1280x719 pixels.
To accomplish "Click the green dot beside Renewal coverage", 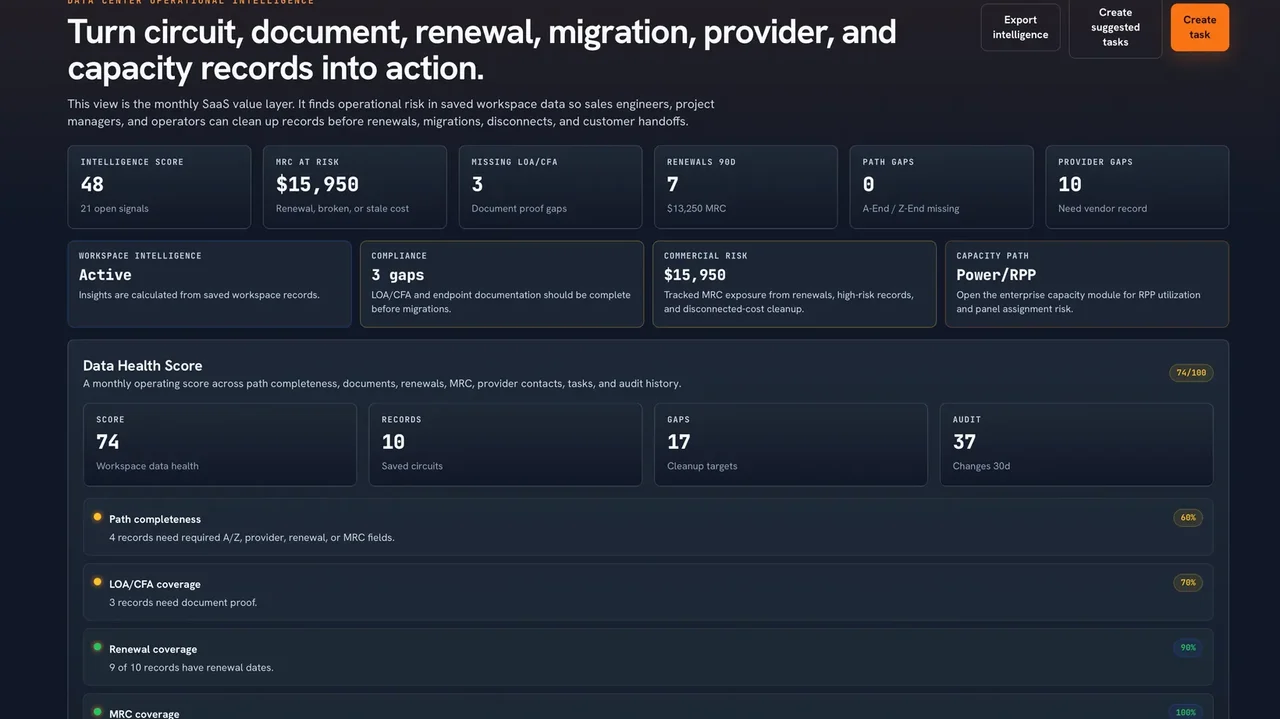I will [97, 647].
